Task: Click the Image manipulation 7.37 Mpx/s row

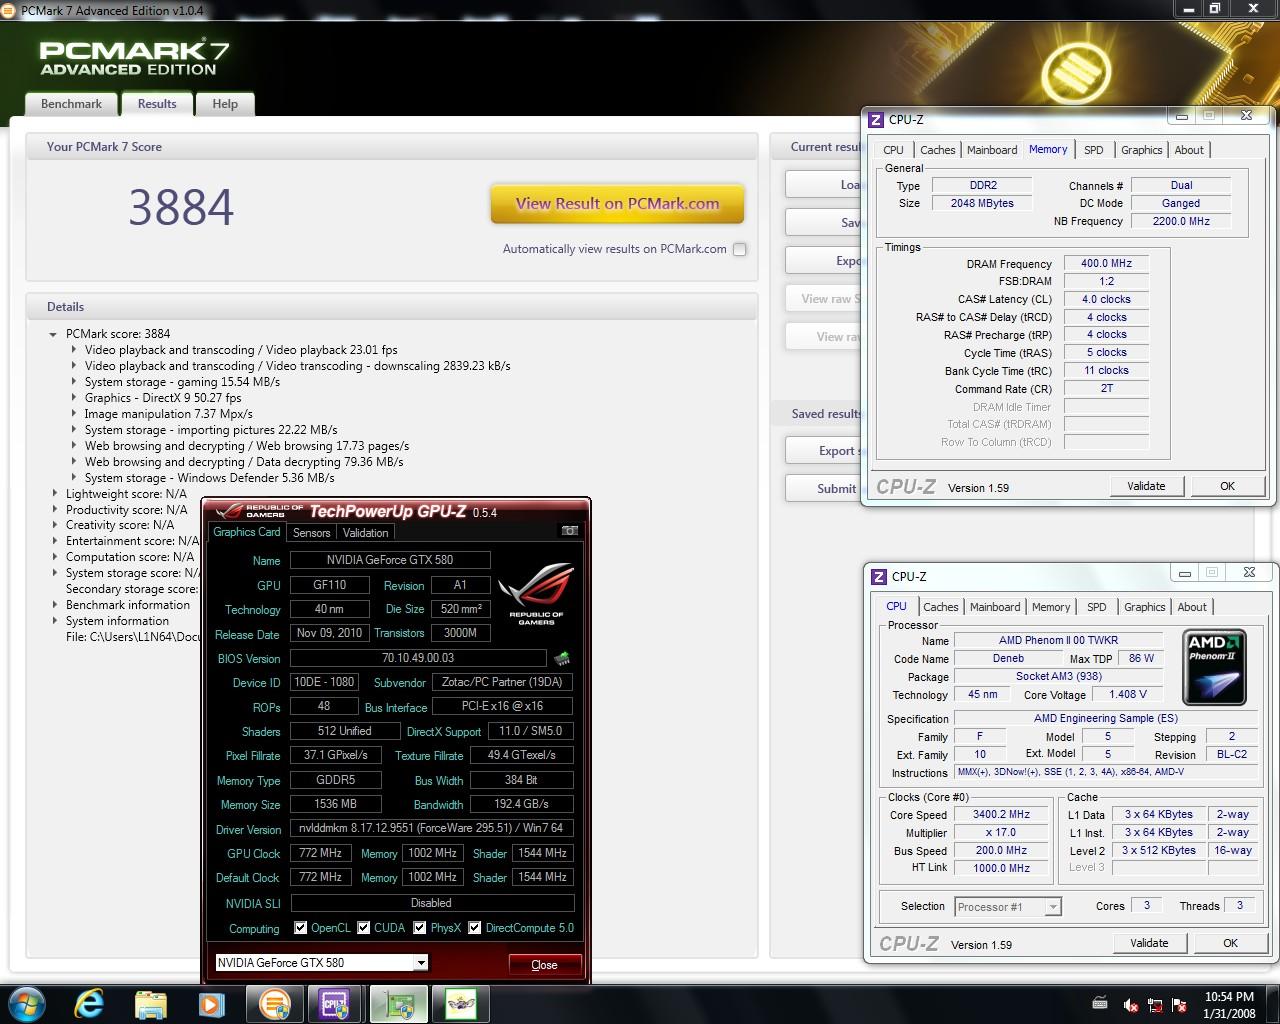Action: coord(168,414)
